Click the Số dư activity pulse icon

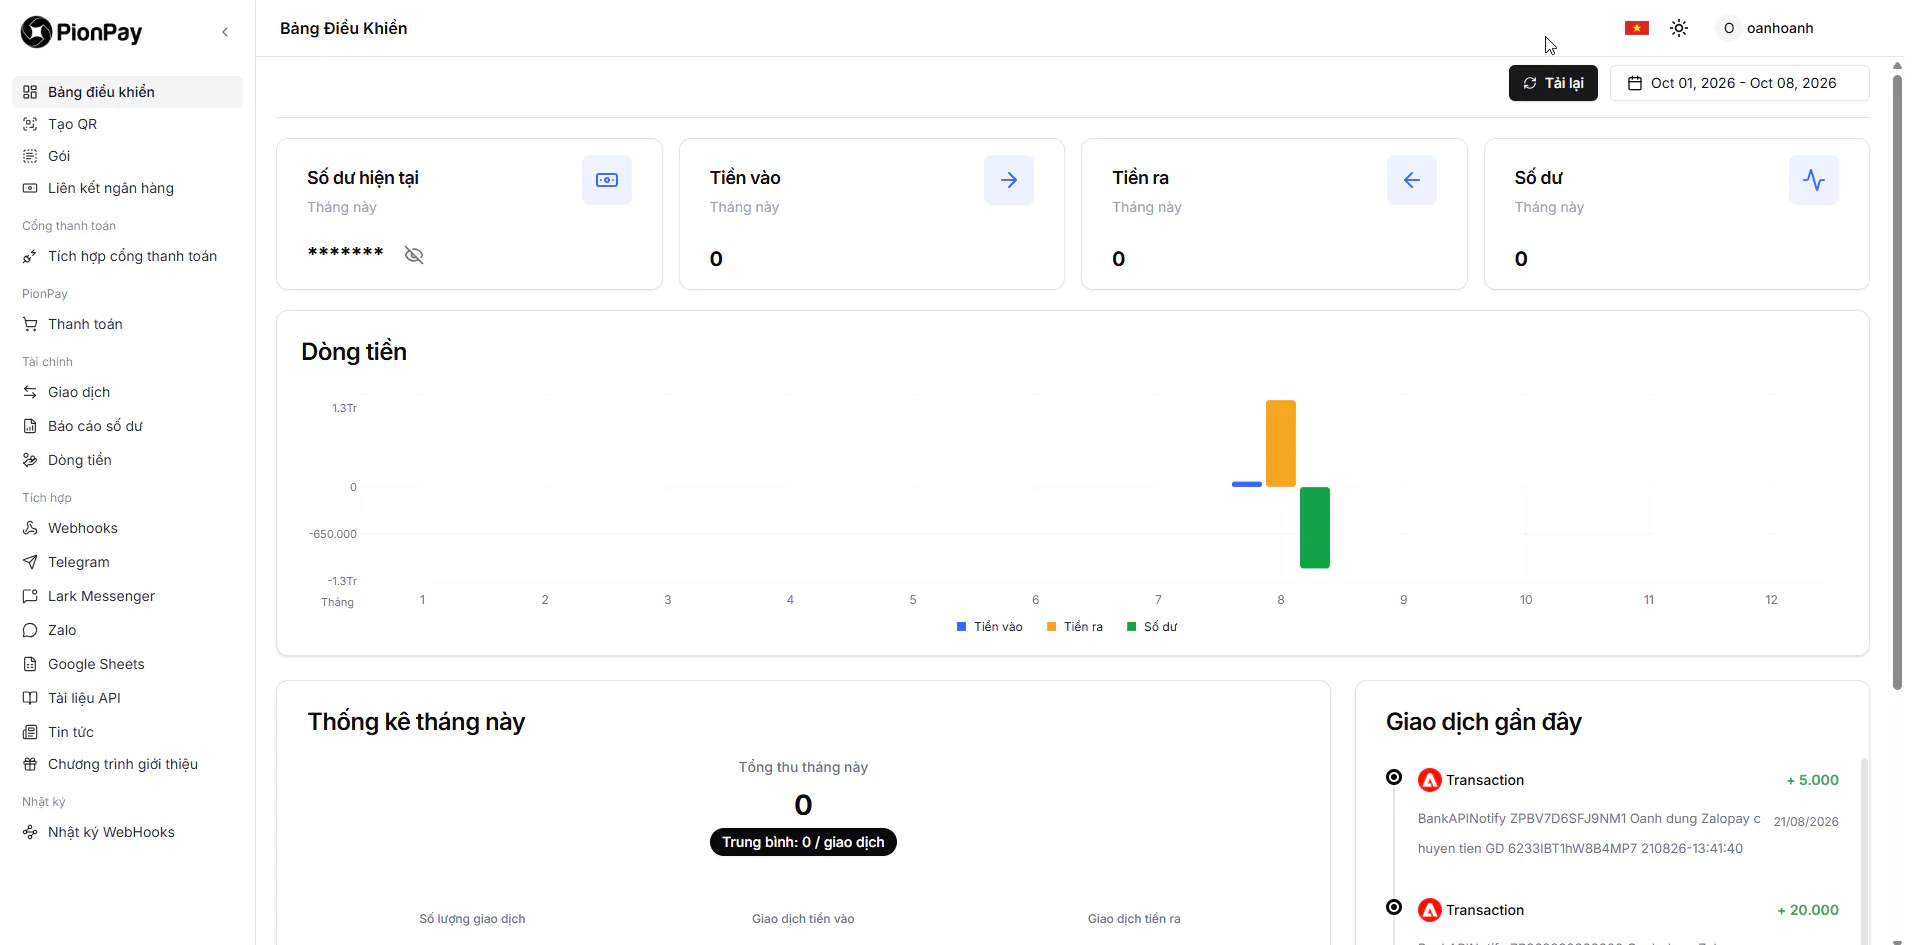click(x=1814, y=180)
